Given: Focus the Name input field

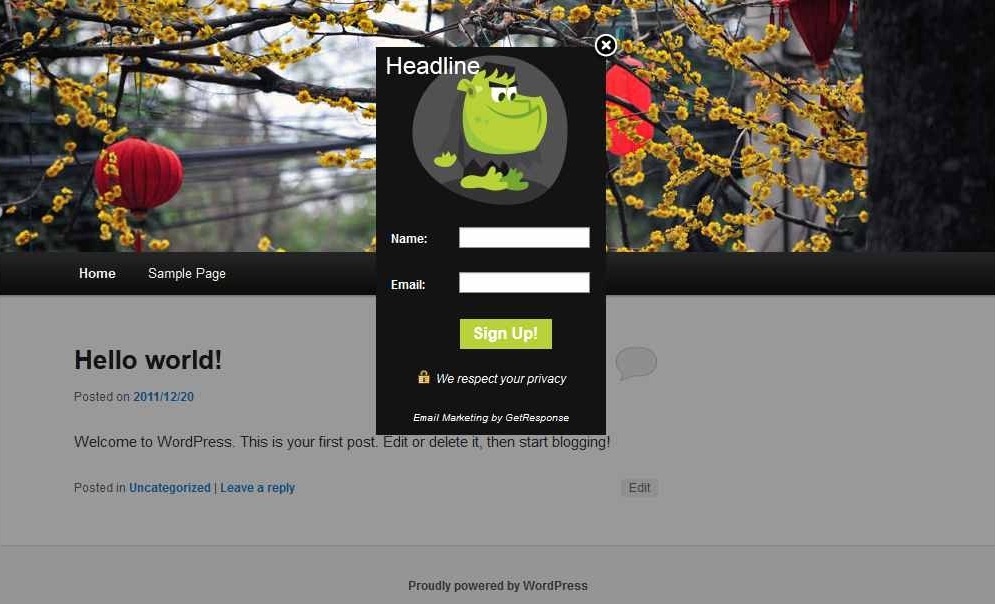Looking at the screenshot, I should (524, 237).
